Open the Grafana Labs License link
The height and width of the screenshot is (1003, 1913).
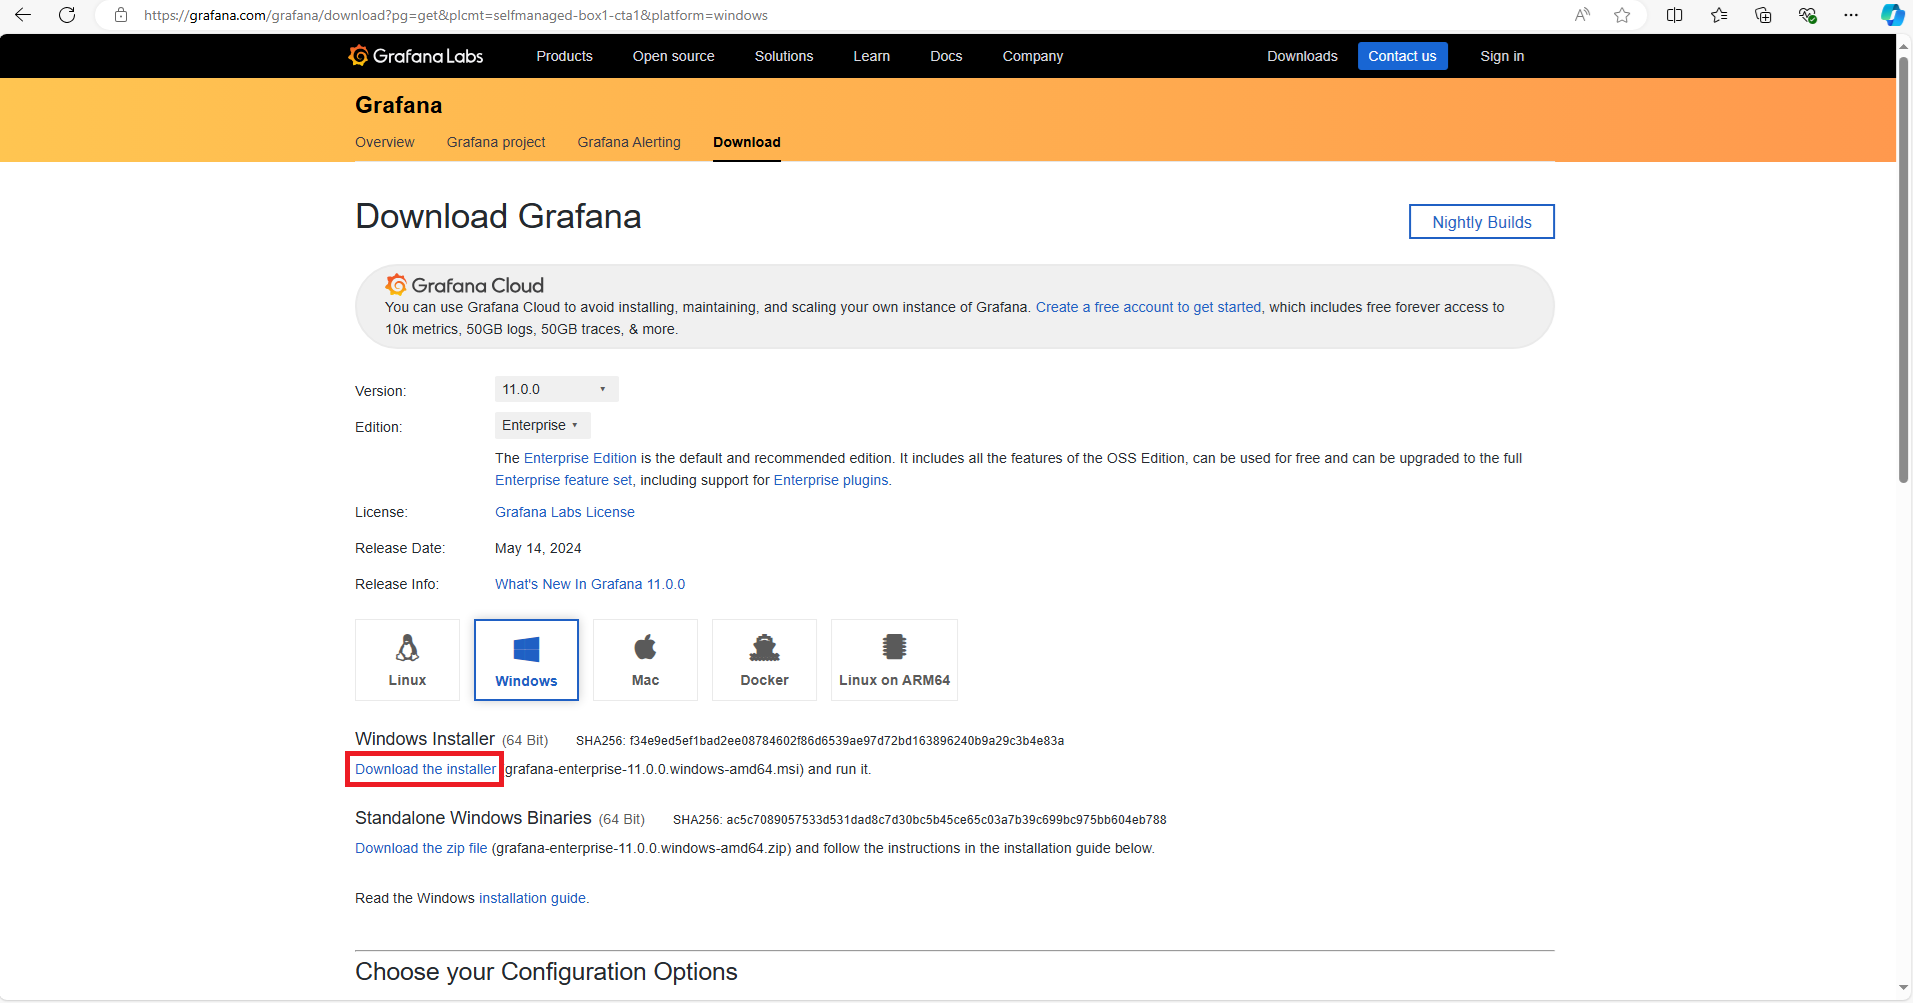point(565,512)
